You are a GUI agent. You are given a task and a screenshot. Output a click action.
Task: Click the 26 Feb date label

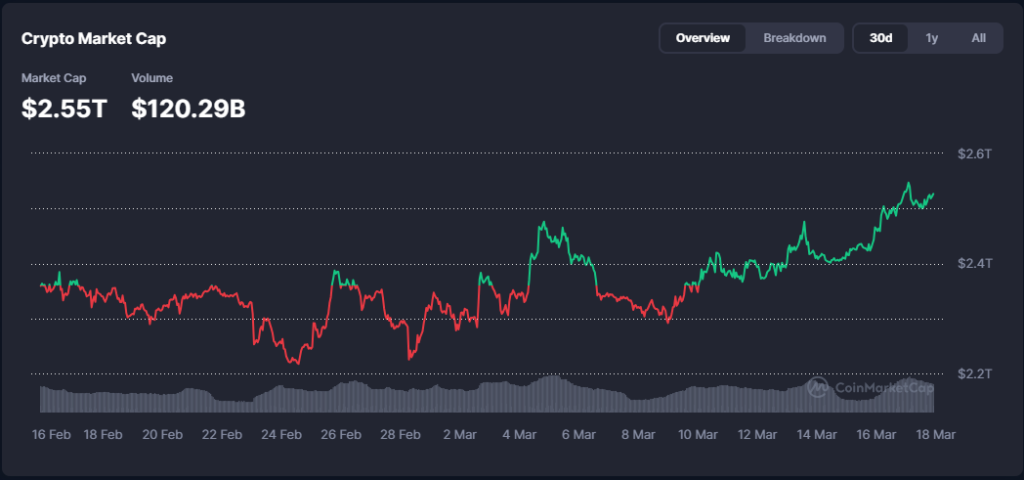pyautogui.click(x=342, y=435)
